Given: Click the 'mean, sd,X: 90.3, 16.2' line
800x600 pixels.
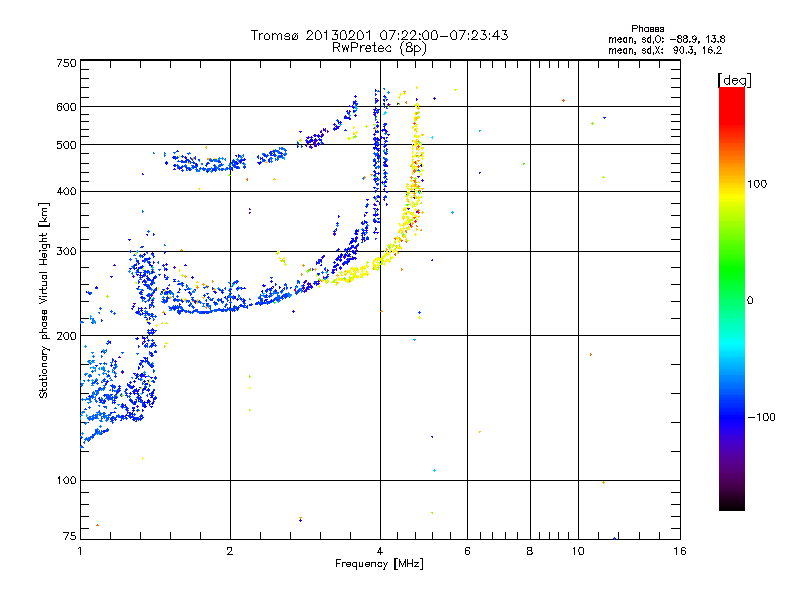Looking at the screenshot, I should [x=665, y=50].
